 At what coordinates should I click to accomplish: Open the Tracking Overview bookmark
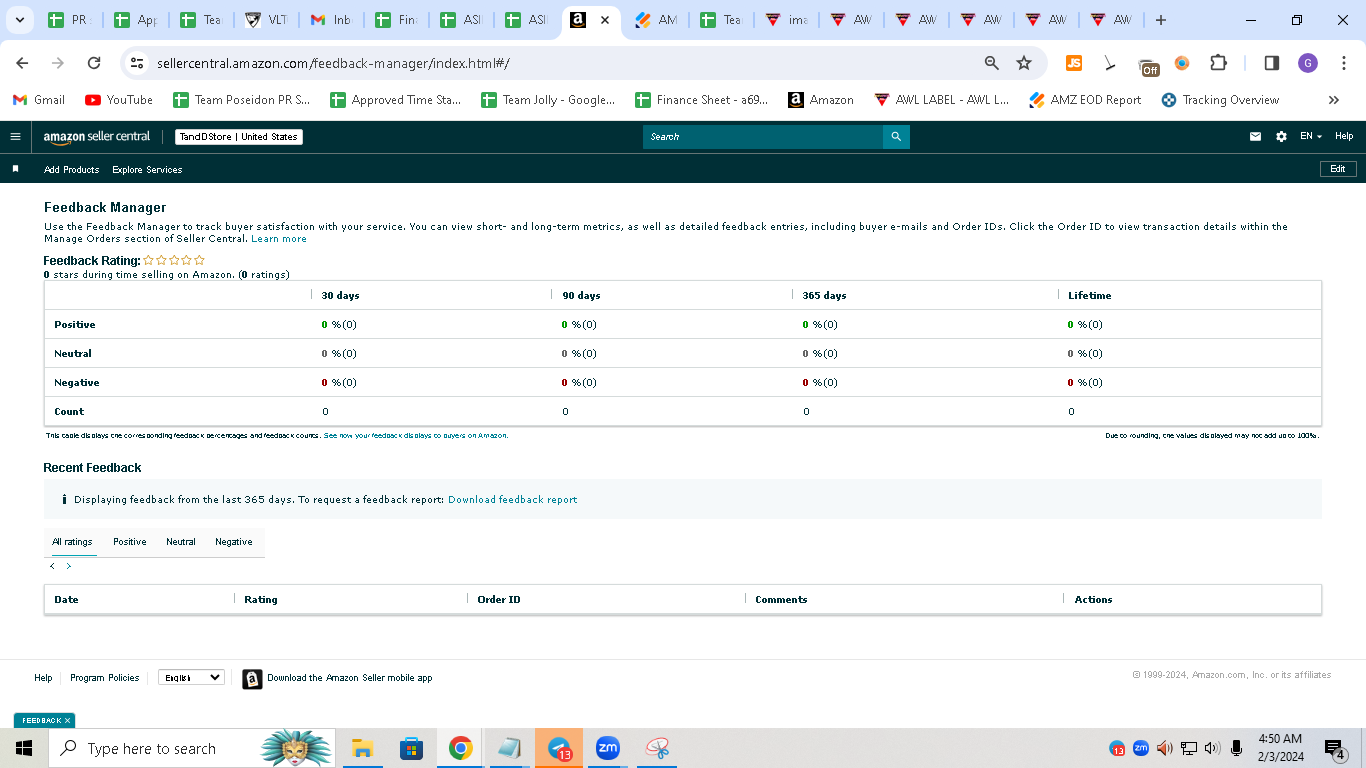1220,100
